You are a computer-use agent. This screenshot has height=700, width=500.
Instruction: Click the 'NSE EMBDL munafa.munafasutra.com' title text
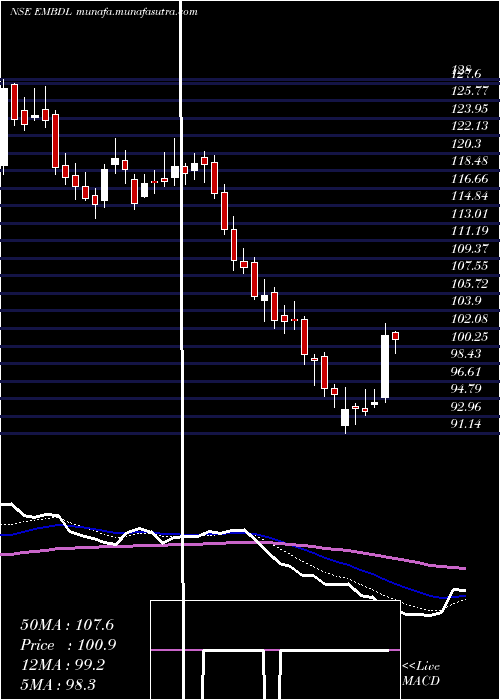(x=104, y=12)
